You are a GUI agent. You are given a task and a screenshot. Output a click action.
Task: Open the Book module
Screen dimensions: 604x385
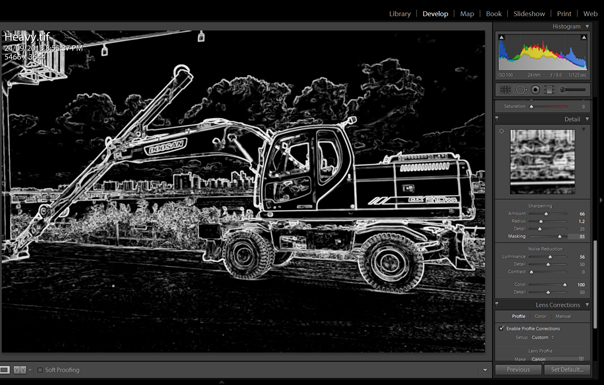point(493,13)
